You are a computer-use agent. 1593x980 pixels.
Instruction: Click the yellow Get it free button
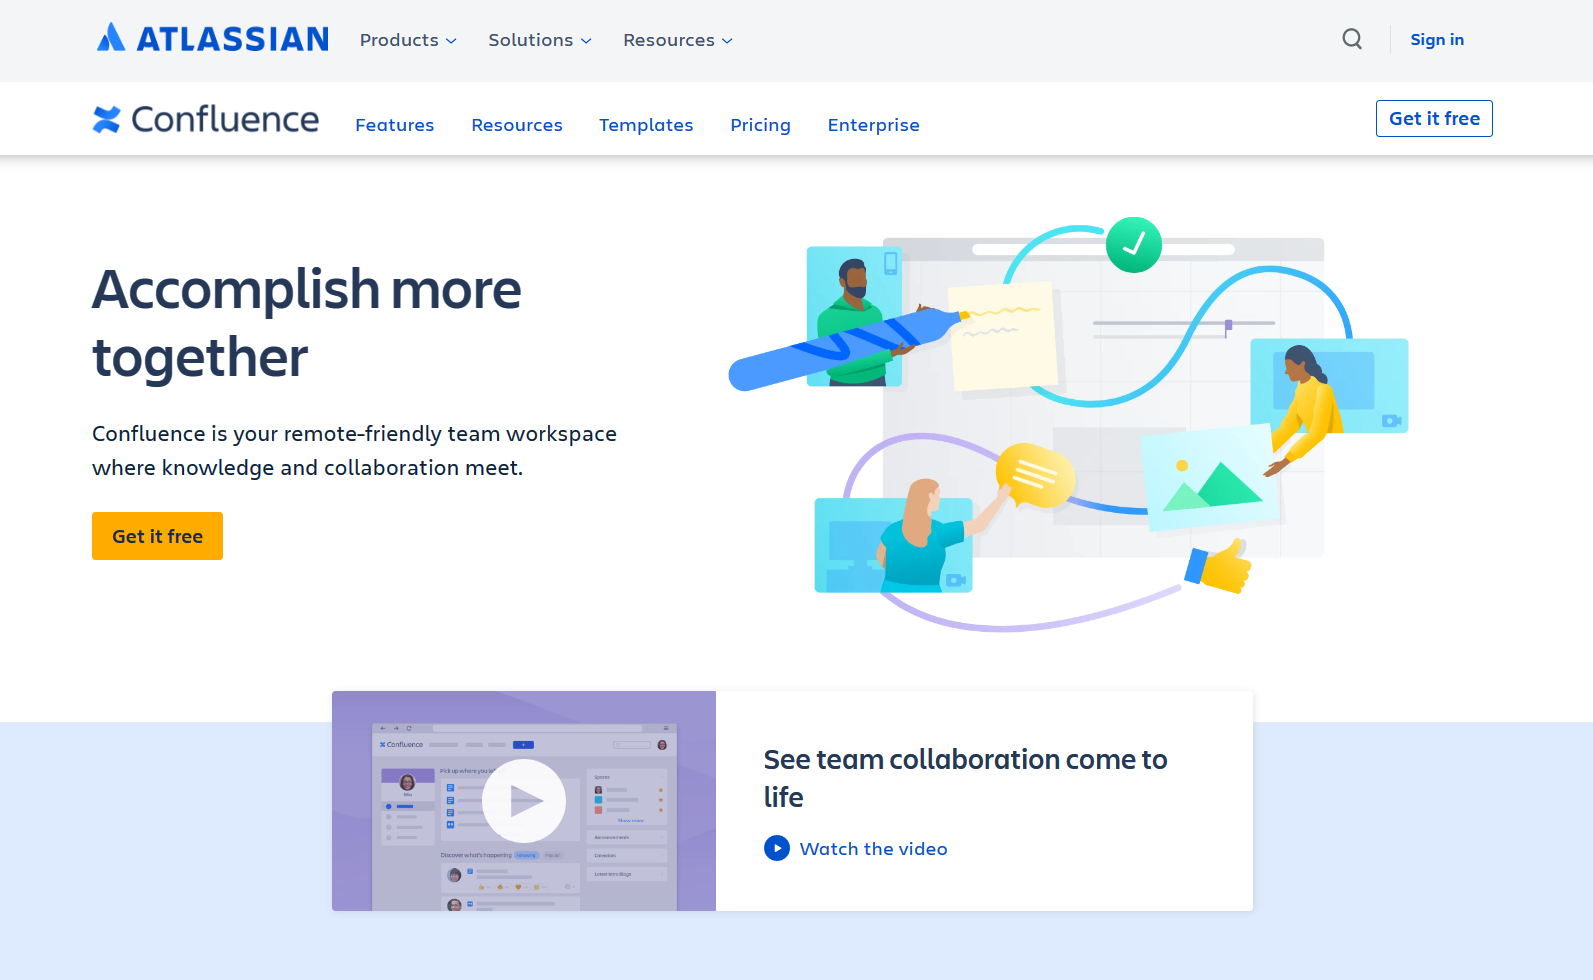pos(157,536)
